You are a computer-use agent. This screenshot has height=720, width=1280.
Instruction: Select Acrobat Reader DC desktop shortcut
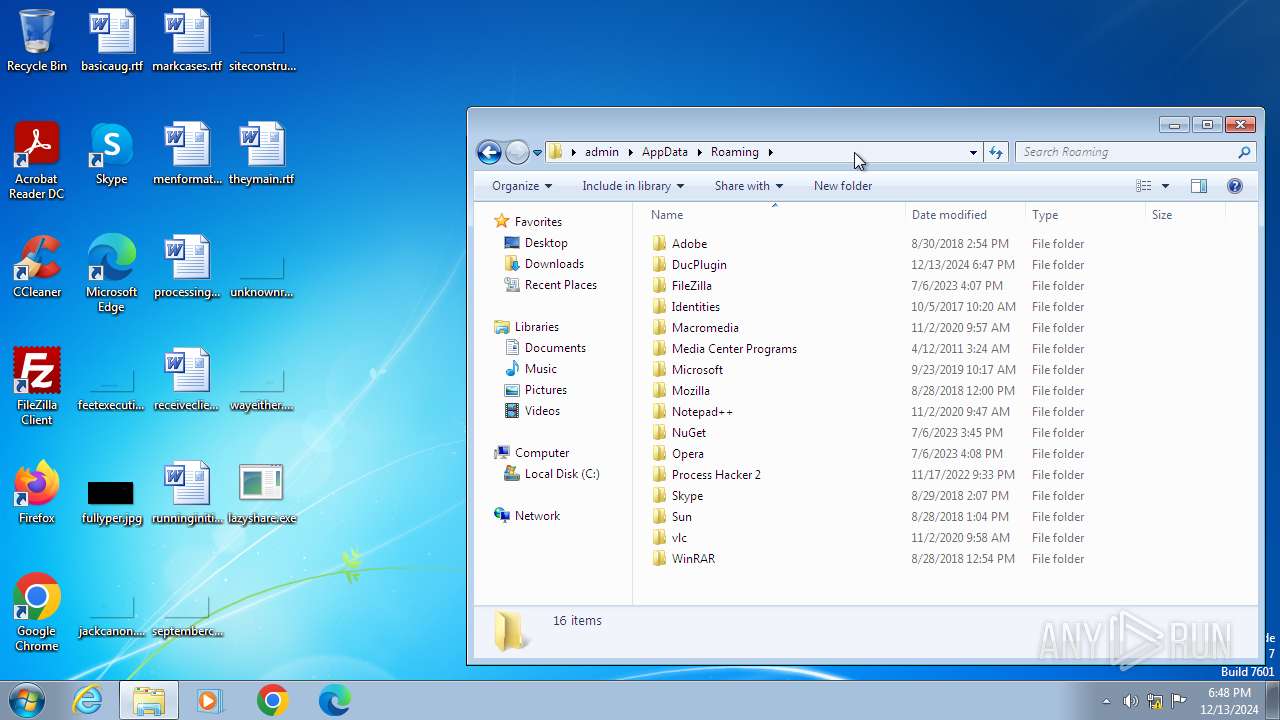[37, 160]
